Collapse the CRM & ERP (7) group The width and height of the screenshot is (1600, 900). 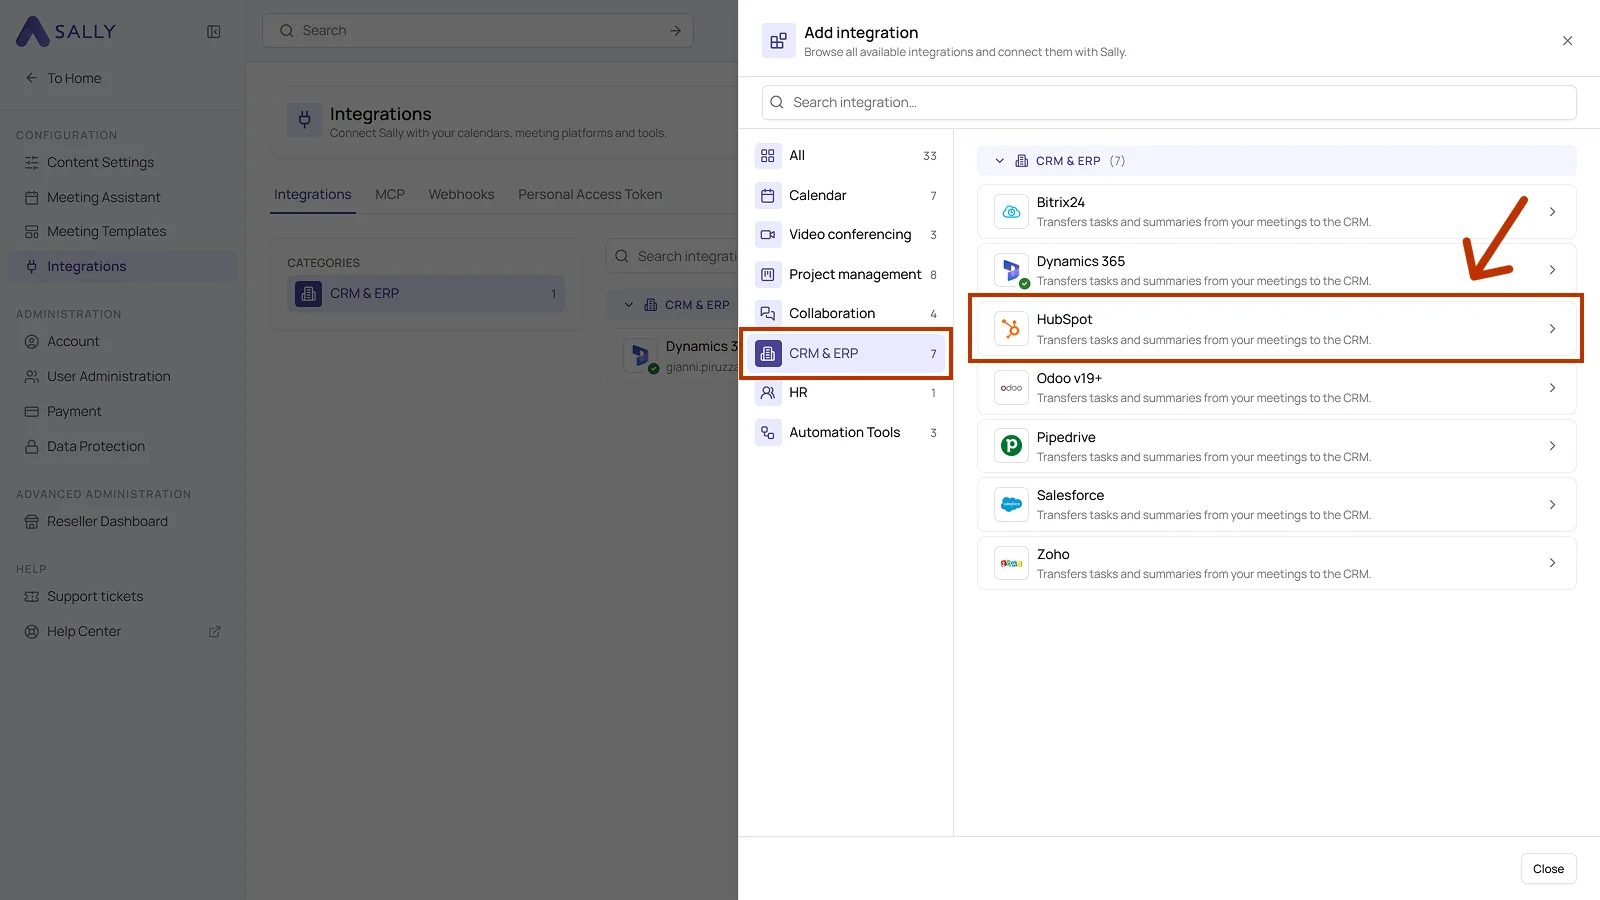(x=999, y=161)
